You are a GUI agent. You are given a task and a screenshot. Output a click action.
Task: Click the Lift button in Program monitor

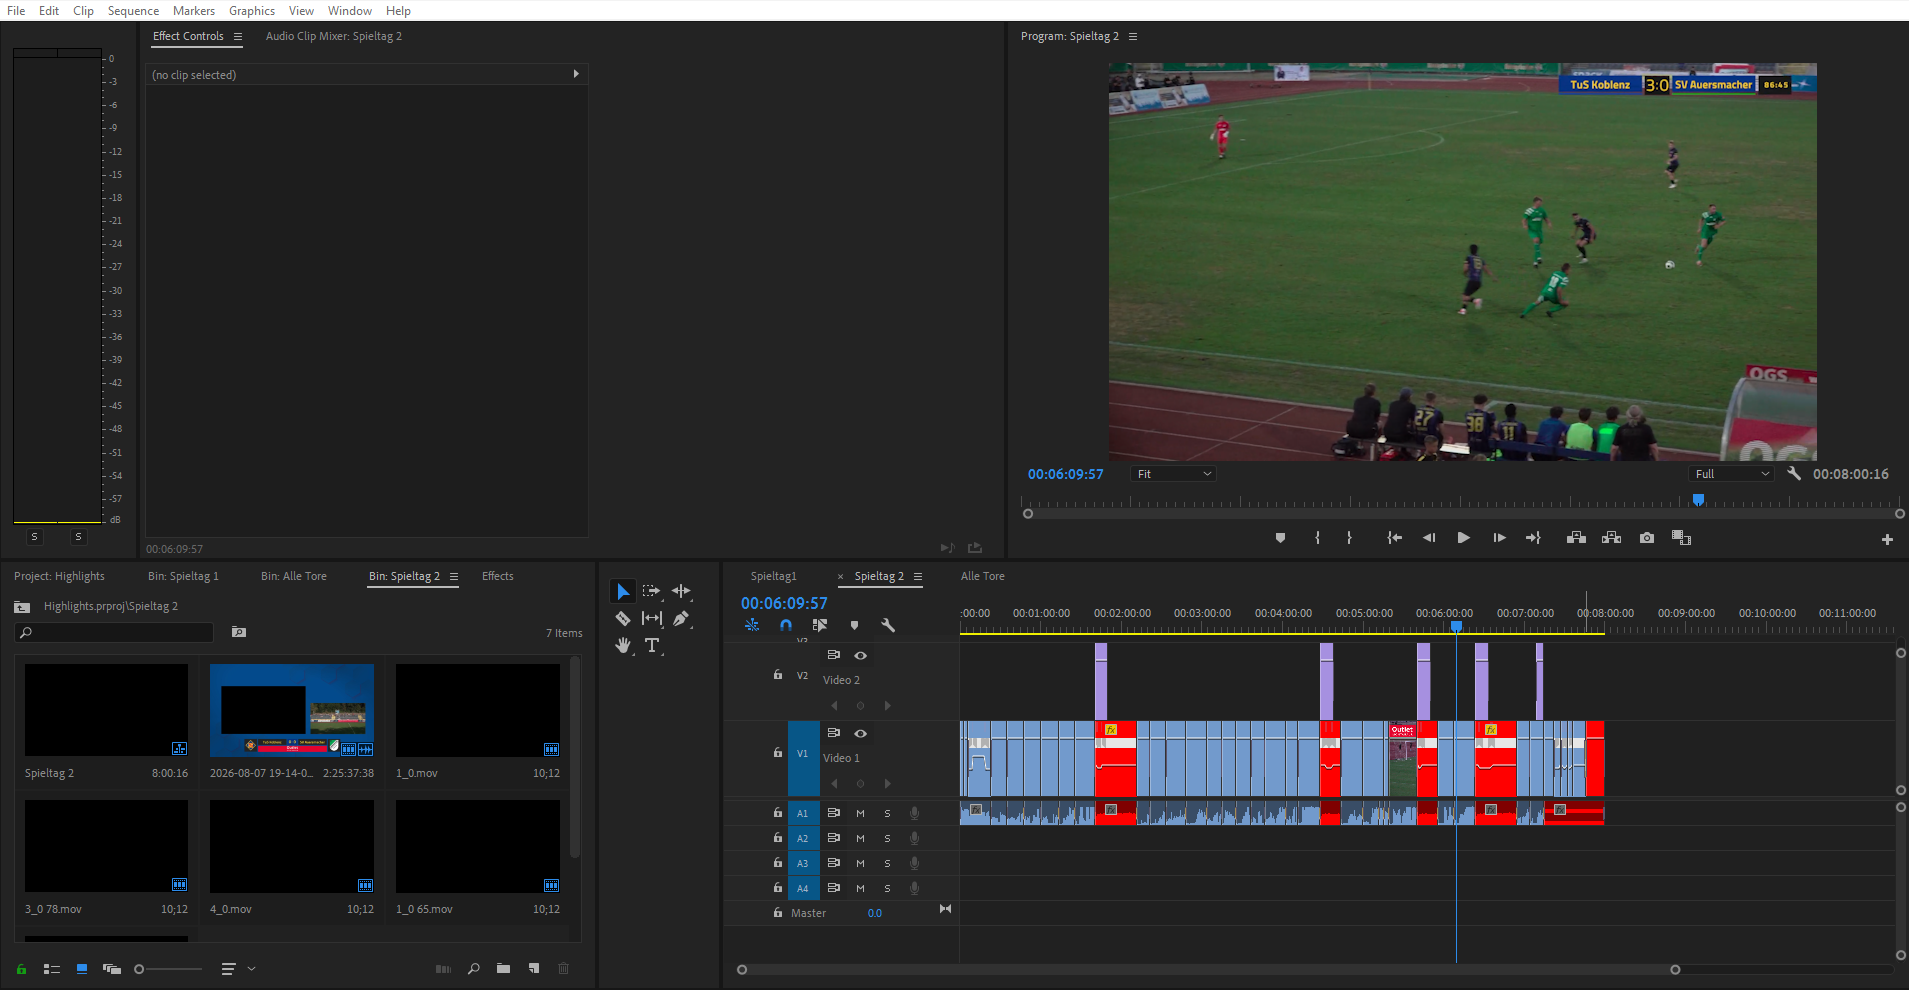click(1576, 538)
